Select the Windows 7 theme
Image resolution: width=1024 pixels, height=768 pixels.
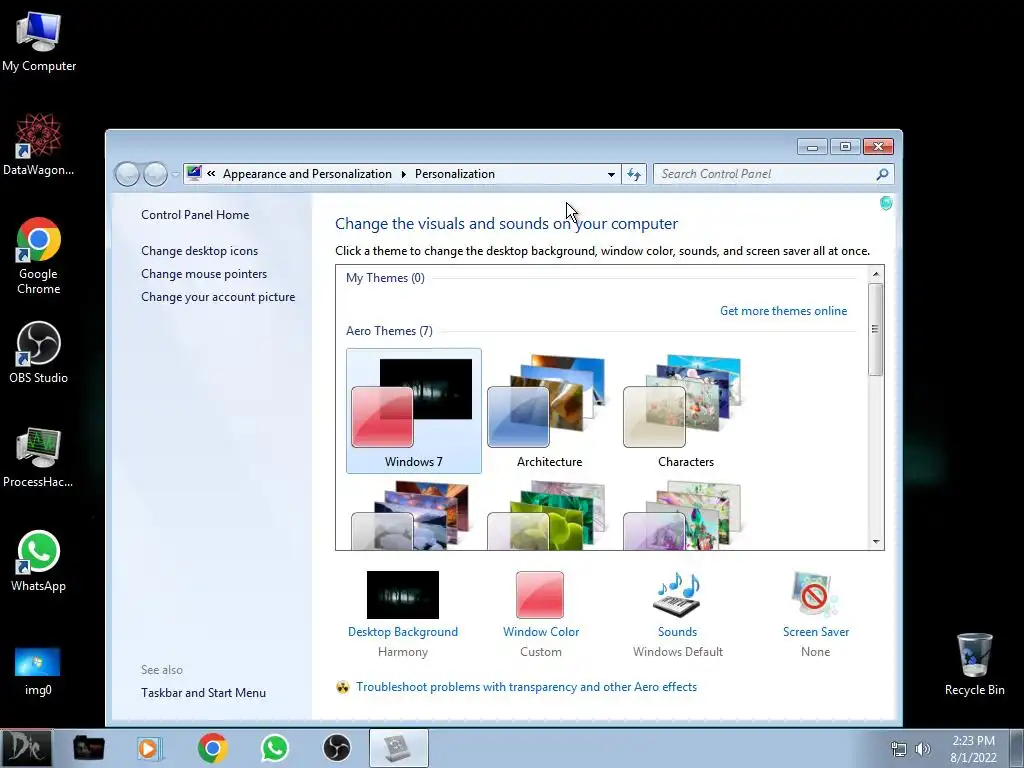coord(413,411)
